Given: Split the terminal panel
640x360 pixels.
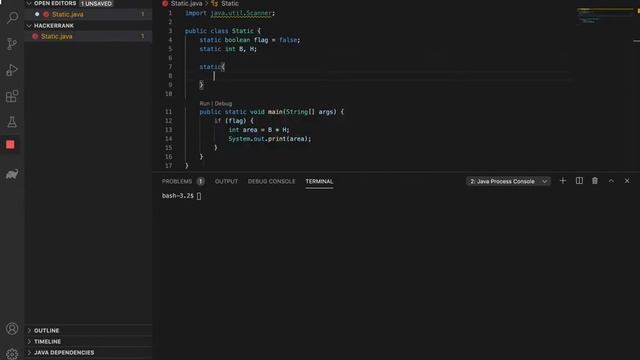Looking at the screenshot, I should [579, 181].
